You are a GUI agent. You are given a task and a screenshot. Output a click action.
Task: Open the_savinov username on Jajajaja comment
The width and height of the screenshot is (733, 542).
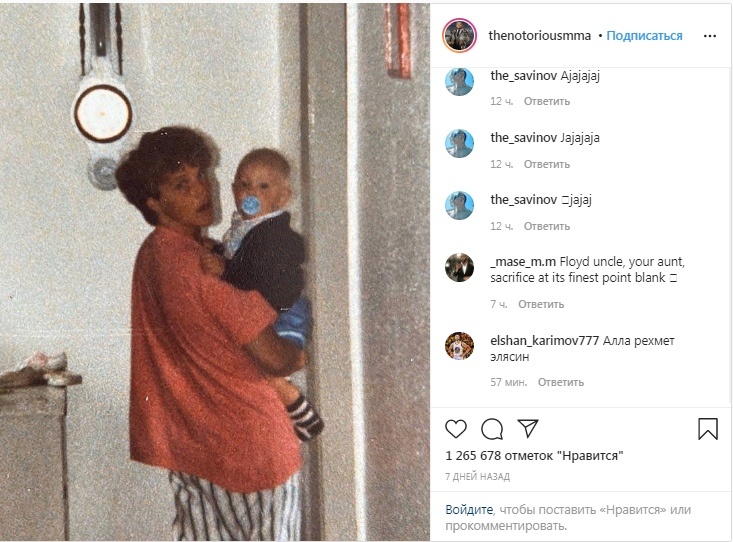[x=524, y=137]
